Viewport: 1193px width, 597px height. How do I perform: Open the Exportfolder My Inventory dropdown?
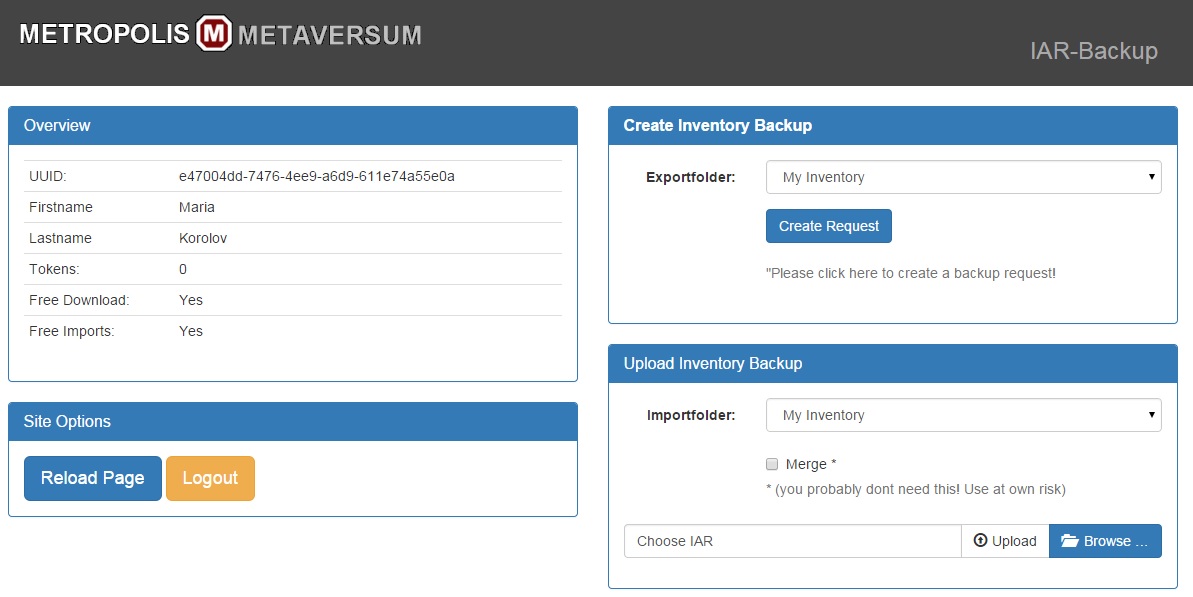coord(963,177)
